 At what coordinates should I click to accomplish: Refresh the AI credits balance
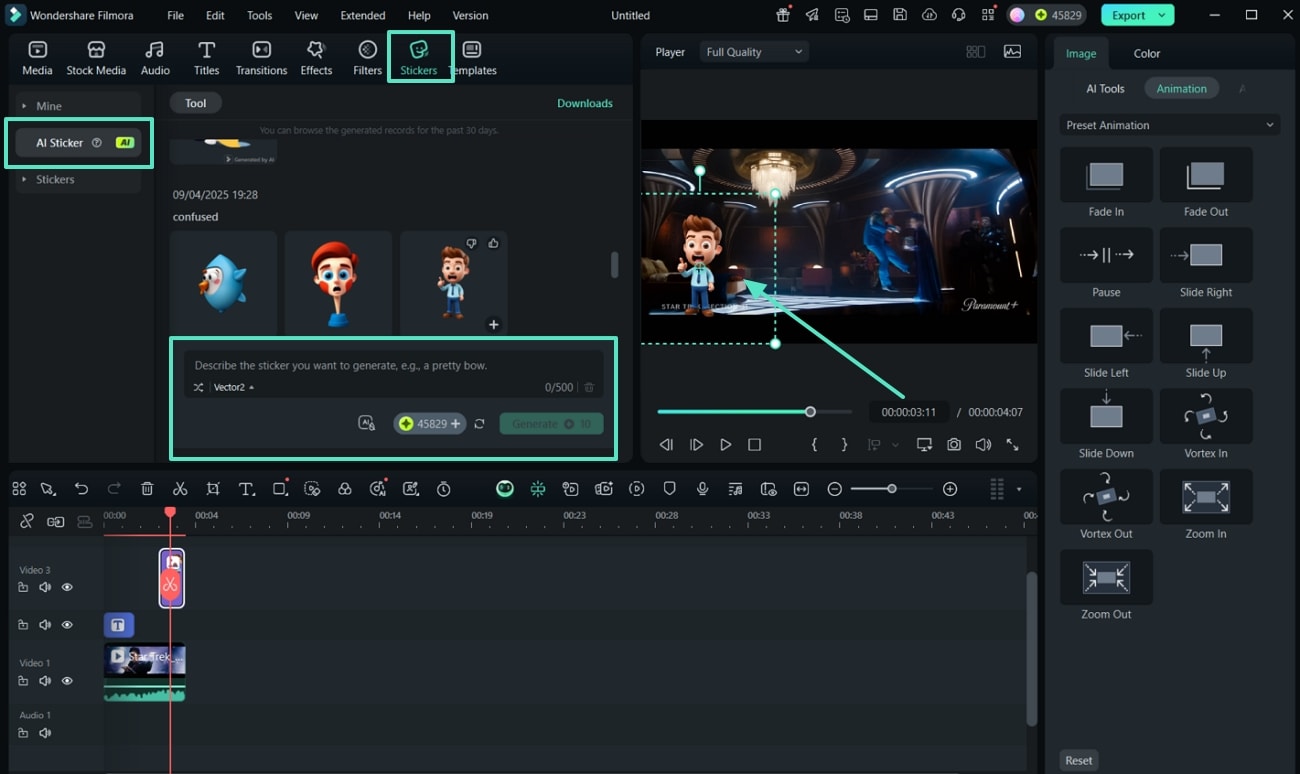click(480, 424)
